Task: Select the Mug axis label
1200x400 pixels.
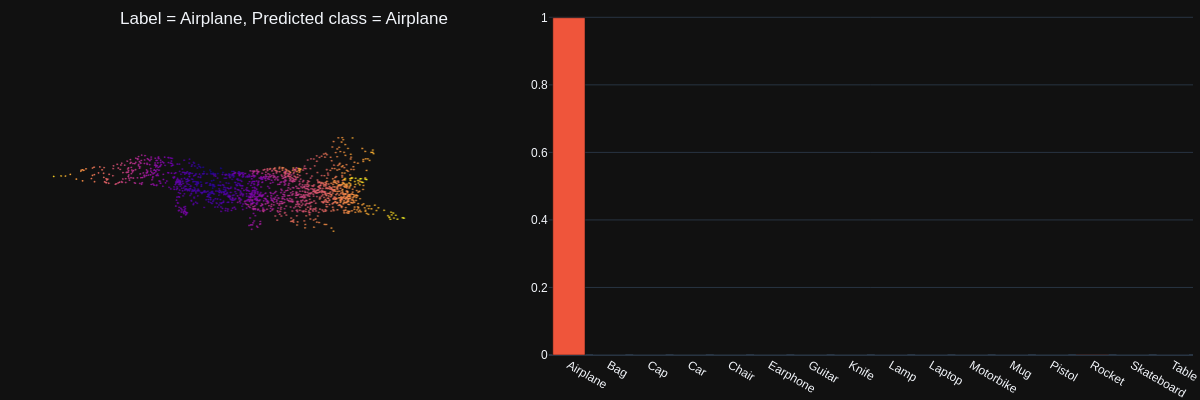Action: click(x=1020, y=370)
